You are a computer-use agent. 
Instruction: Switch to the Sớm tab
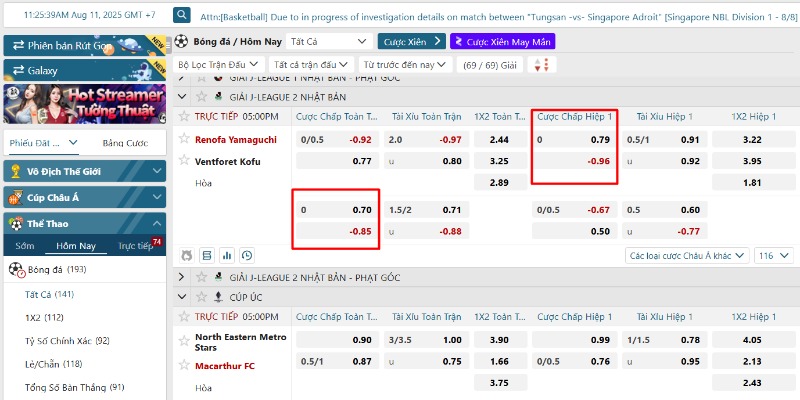[25, 246]
